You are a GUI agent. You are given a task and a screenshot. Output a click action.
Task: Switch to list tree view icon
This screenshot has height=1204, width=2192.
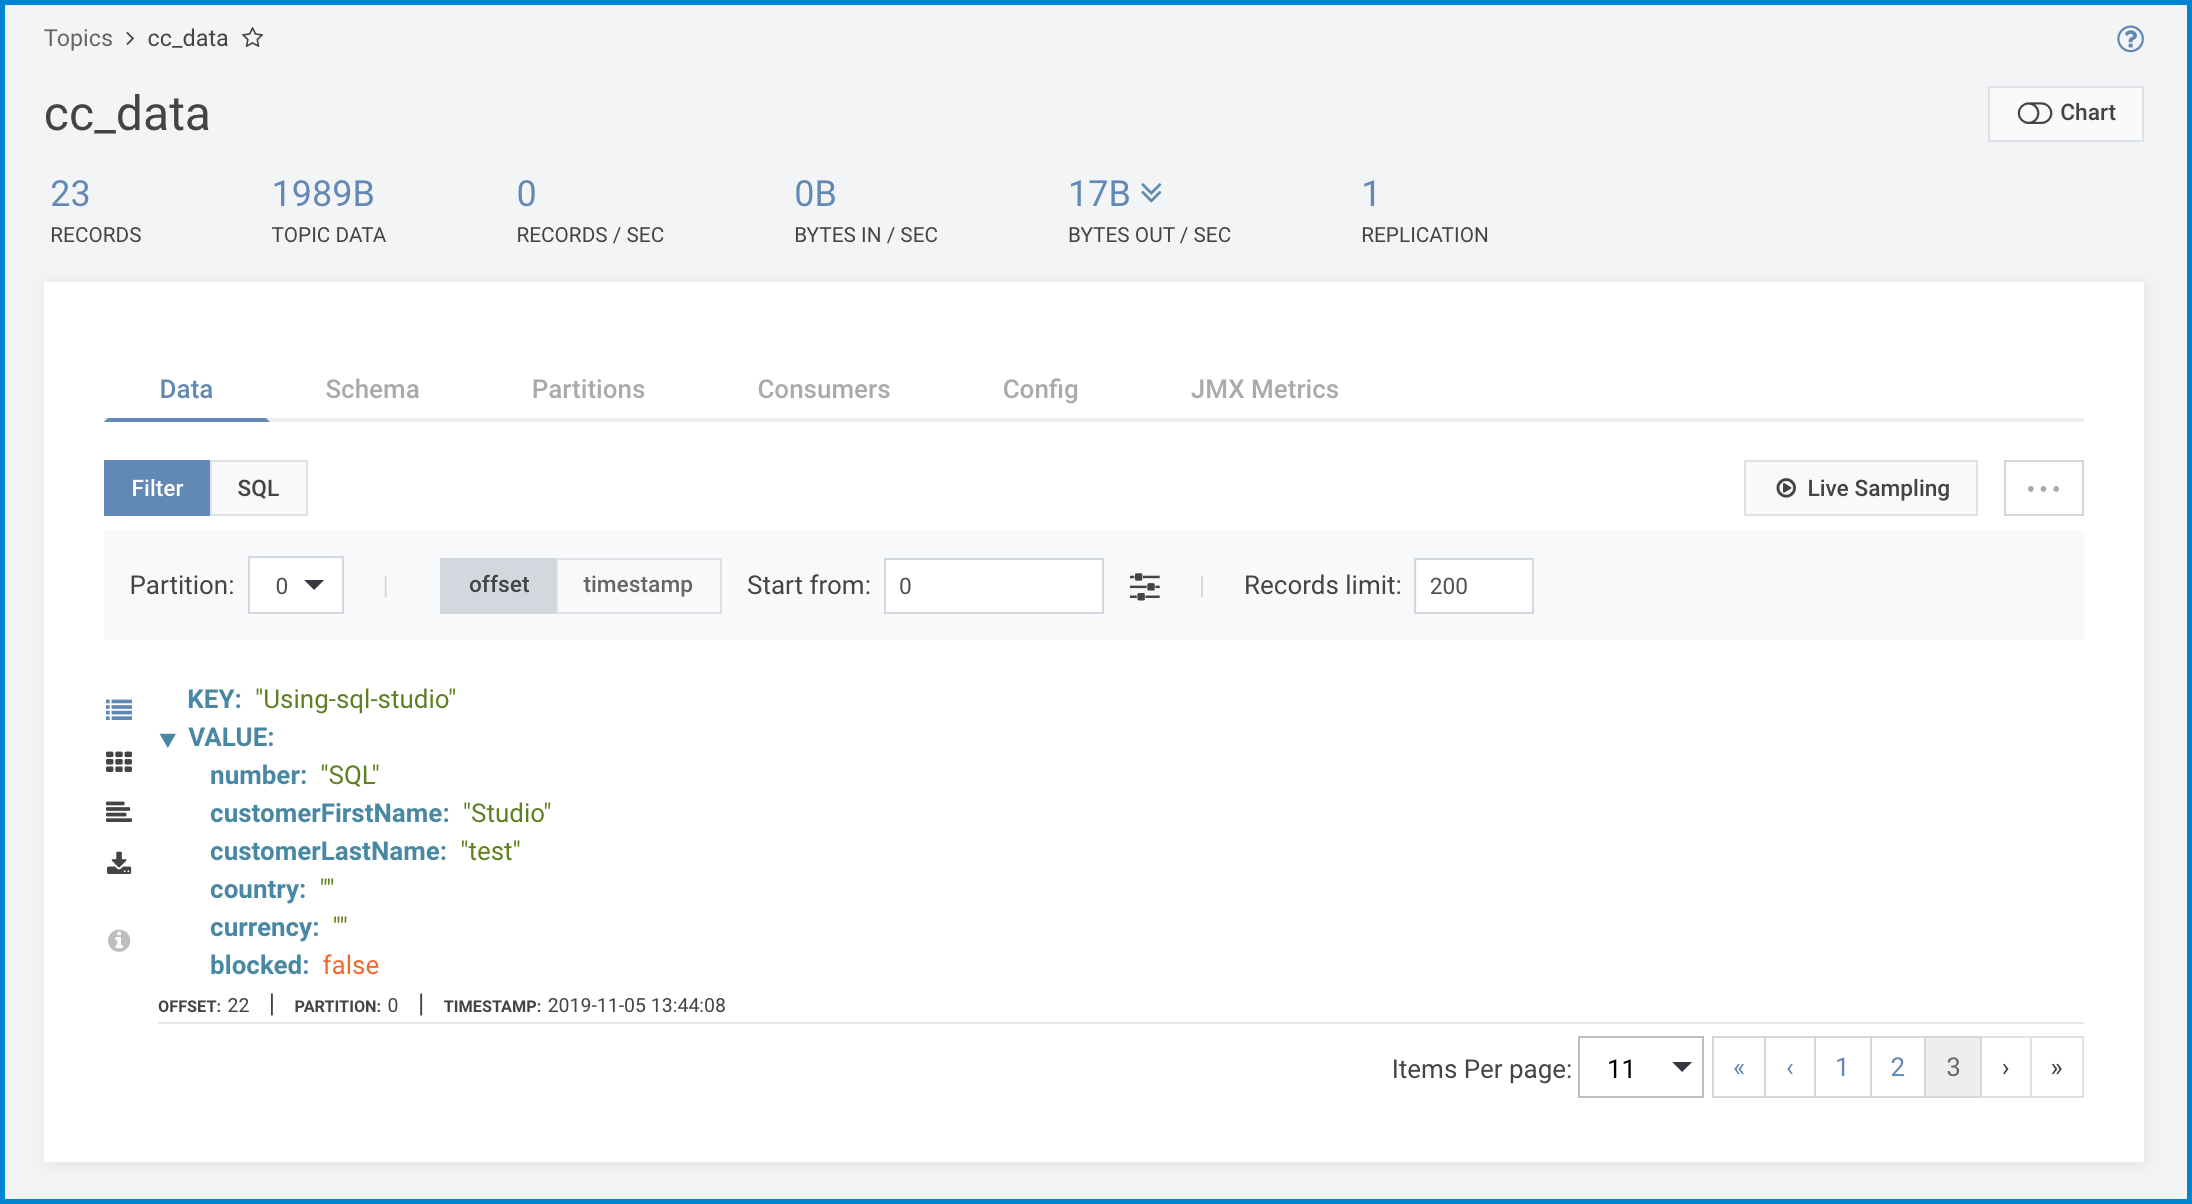click(119, 710)
